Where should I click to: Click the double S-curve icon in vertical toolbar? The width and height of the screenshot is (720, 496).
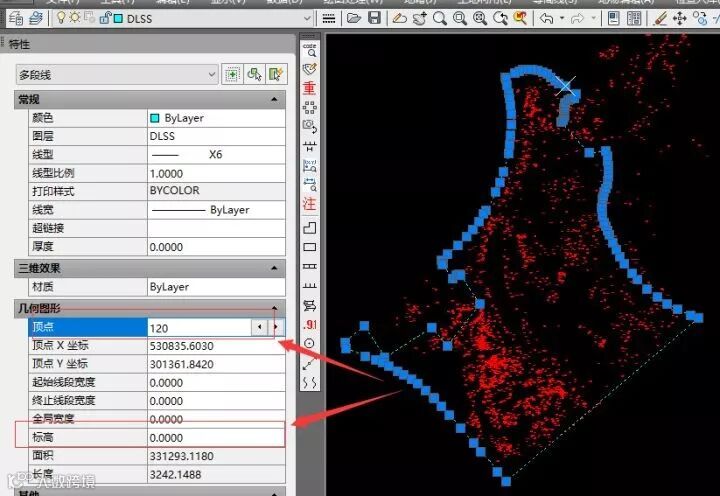click(x=309, y=383)
